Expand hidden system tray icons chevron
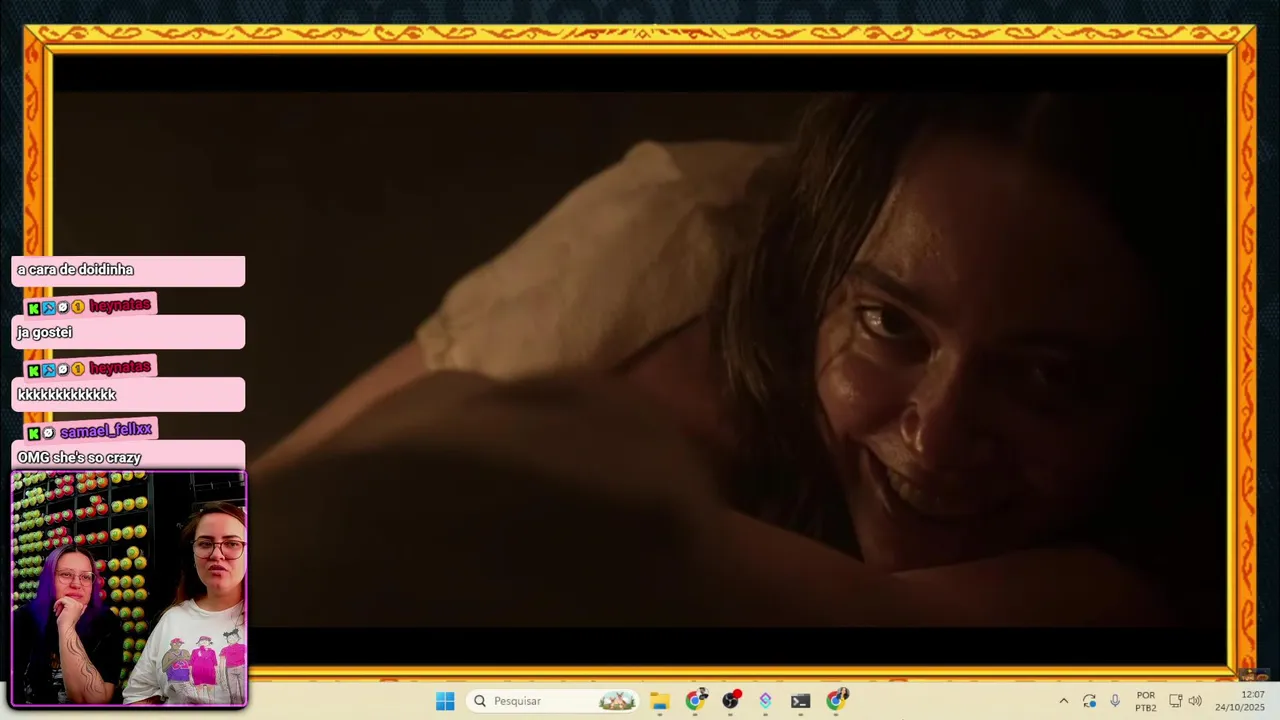Screen dimensions: 1280x720 click(x=1063, y=701)
